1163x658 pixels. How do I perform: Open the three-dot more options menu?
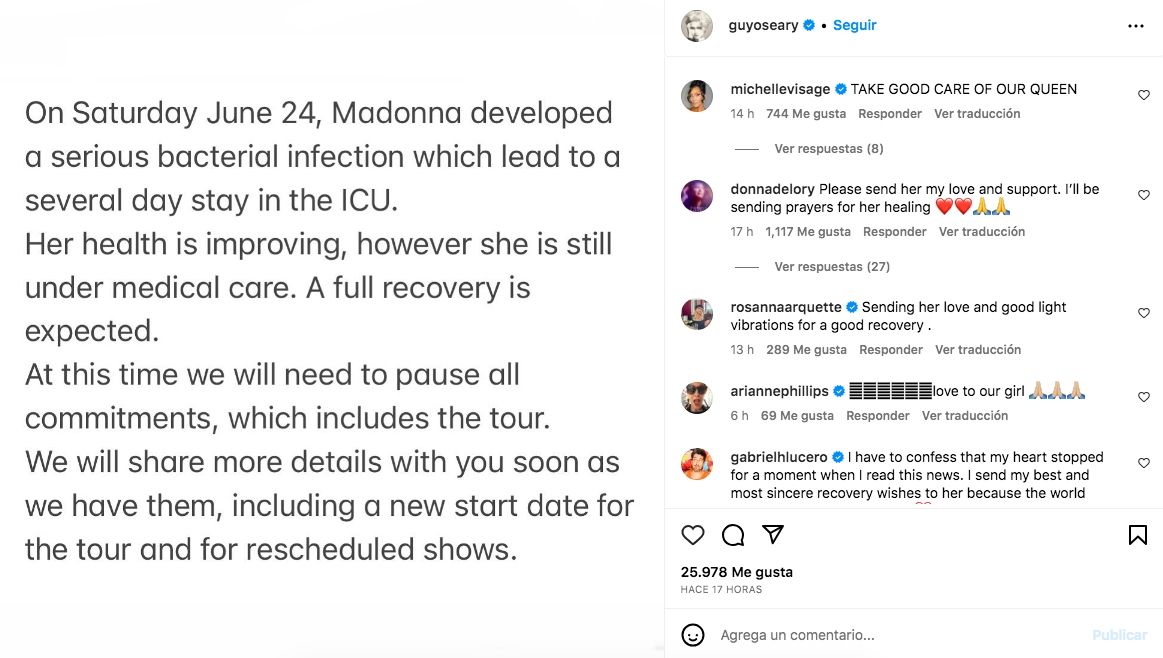click(1136, 26)
